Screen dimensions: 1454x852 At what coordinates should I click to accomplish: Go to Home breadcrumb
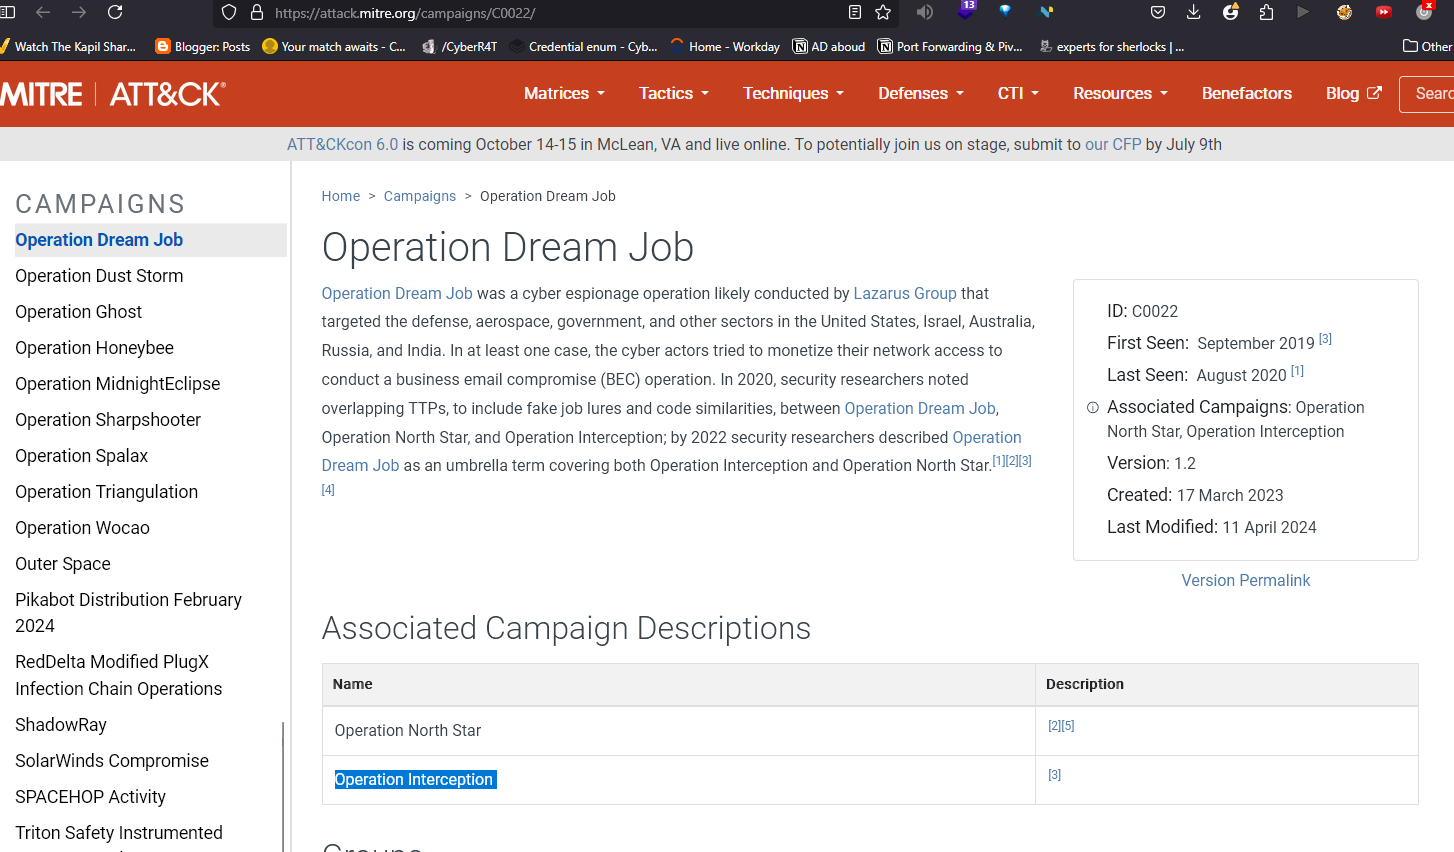tap(341, 196)
